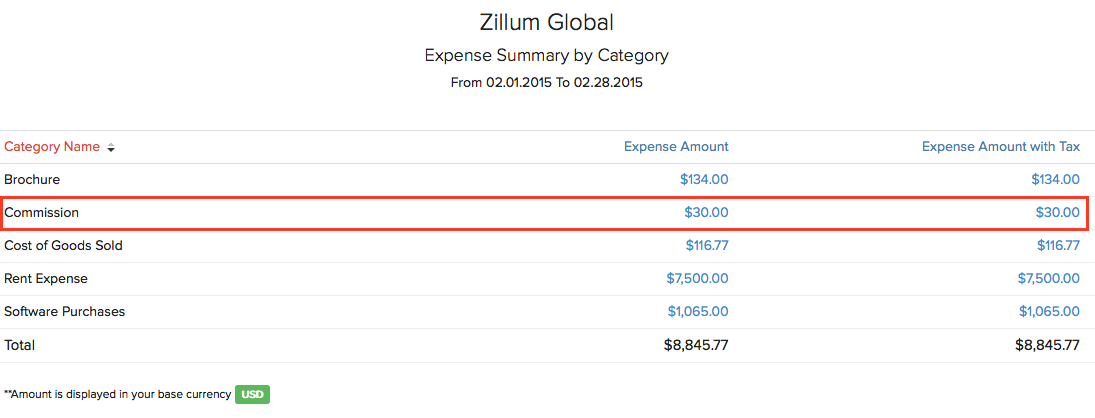The height and width of the screenshot is (418, 1095).
Task: Open Cost of Goods Sold amount $116.77
Action: 706,246
